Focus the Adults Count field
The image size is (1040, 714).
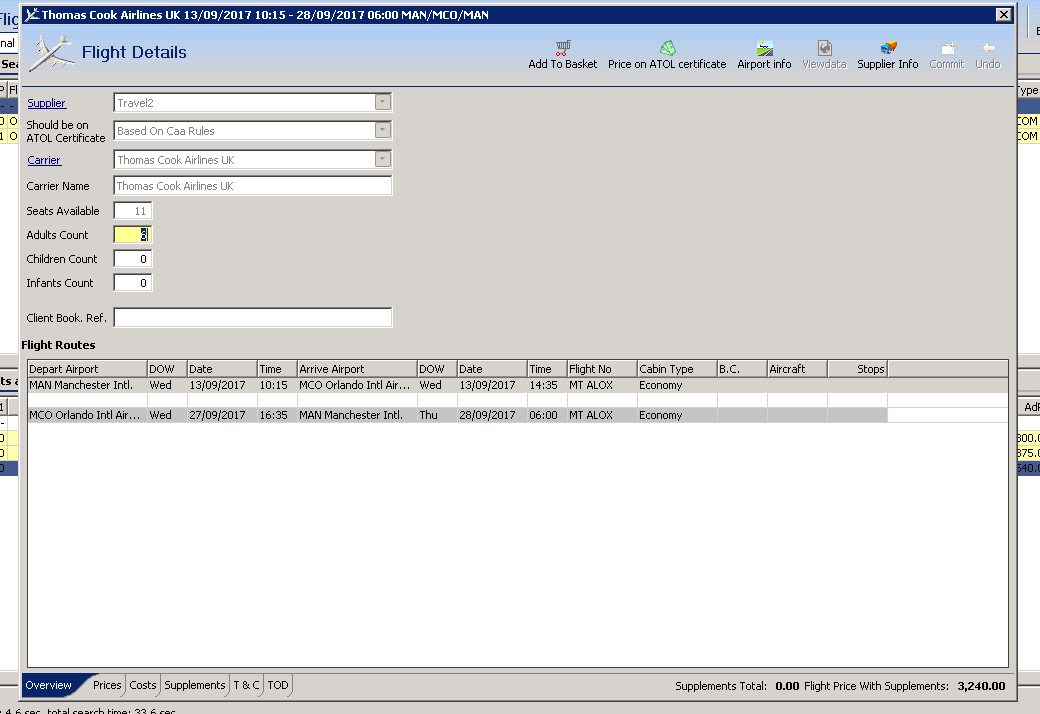pyautogui.click(x=133, y=235)
